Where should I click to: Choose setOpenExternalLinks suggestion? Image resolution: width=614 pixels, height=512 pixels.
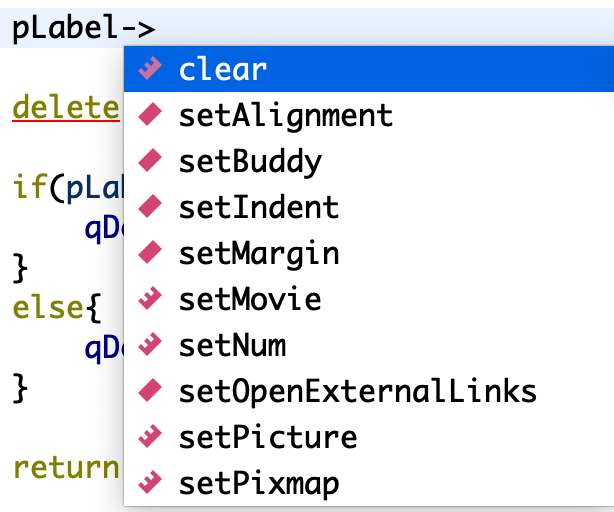[x=369, y=391]
